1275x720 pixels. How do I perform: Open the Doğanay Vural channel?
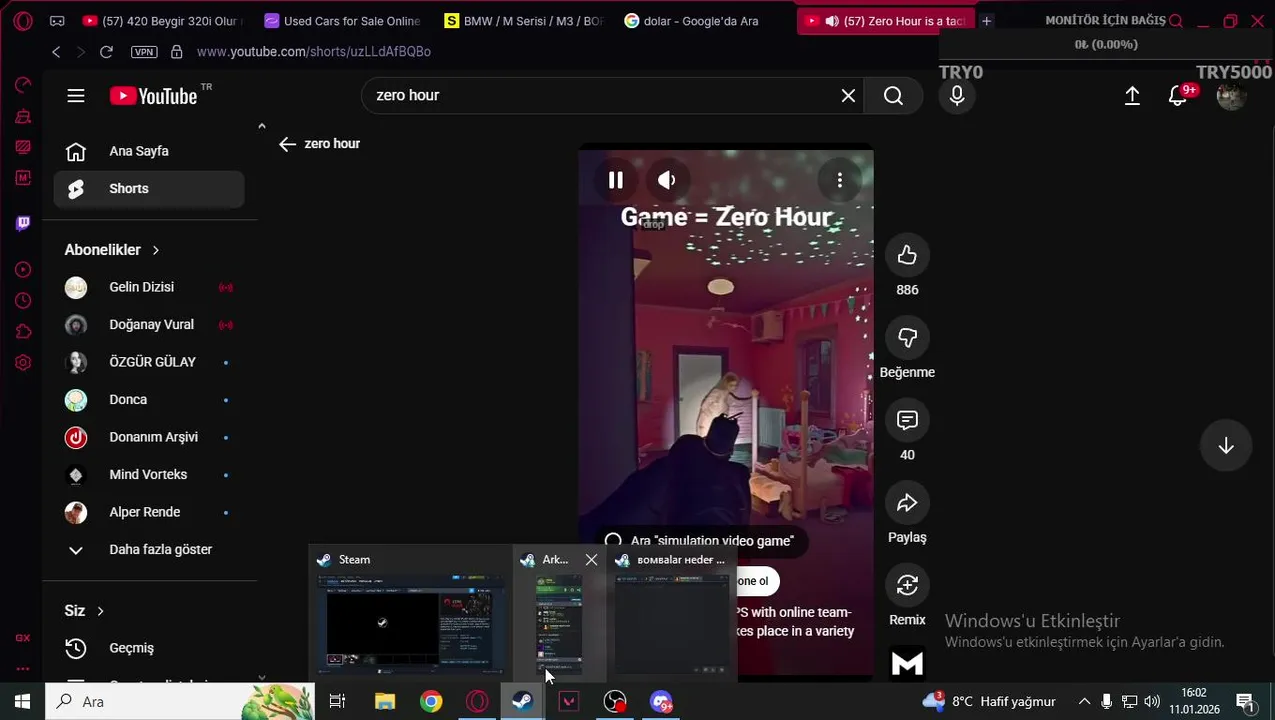pos(149,325)
